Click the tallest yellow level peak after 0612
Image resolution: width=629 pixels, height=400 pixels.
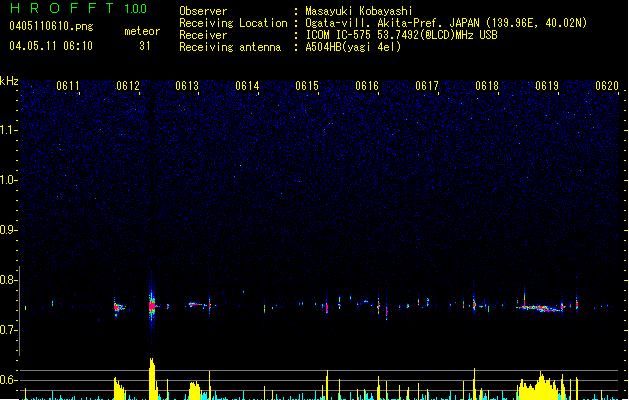[x=152, y=379]
